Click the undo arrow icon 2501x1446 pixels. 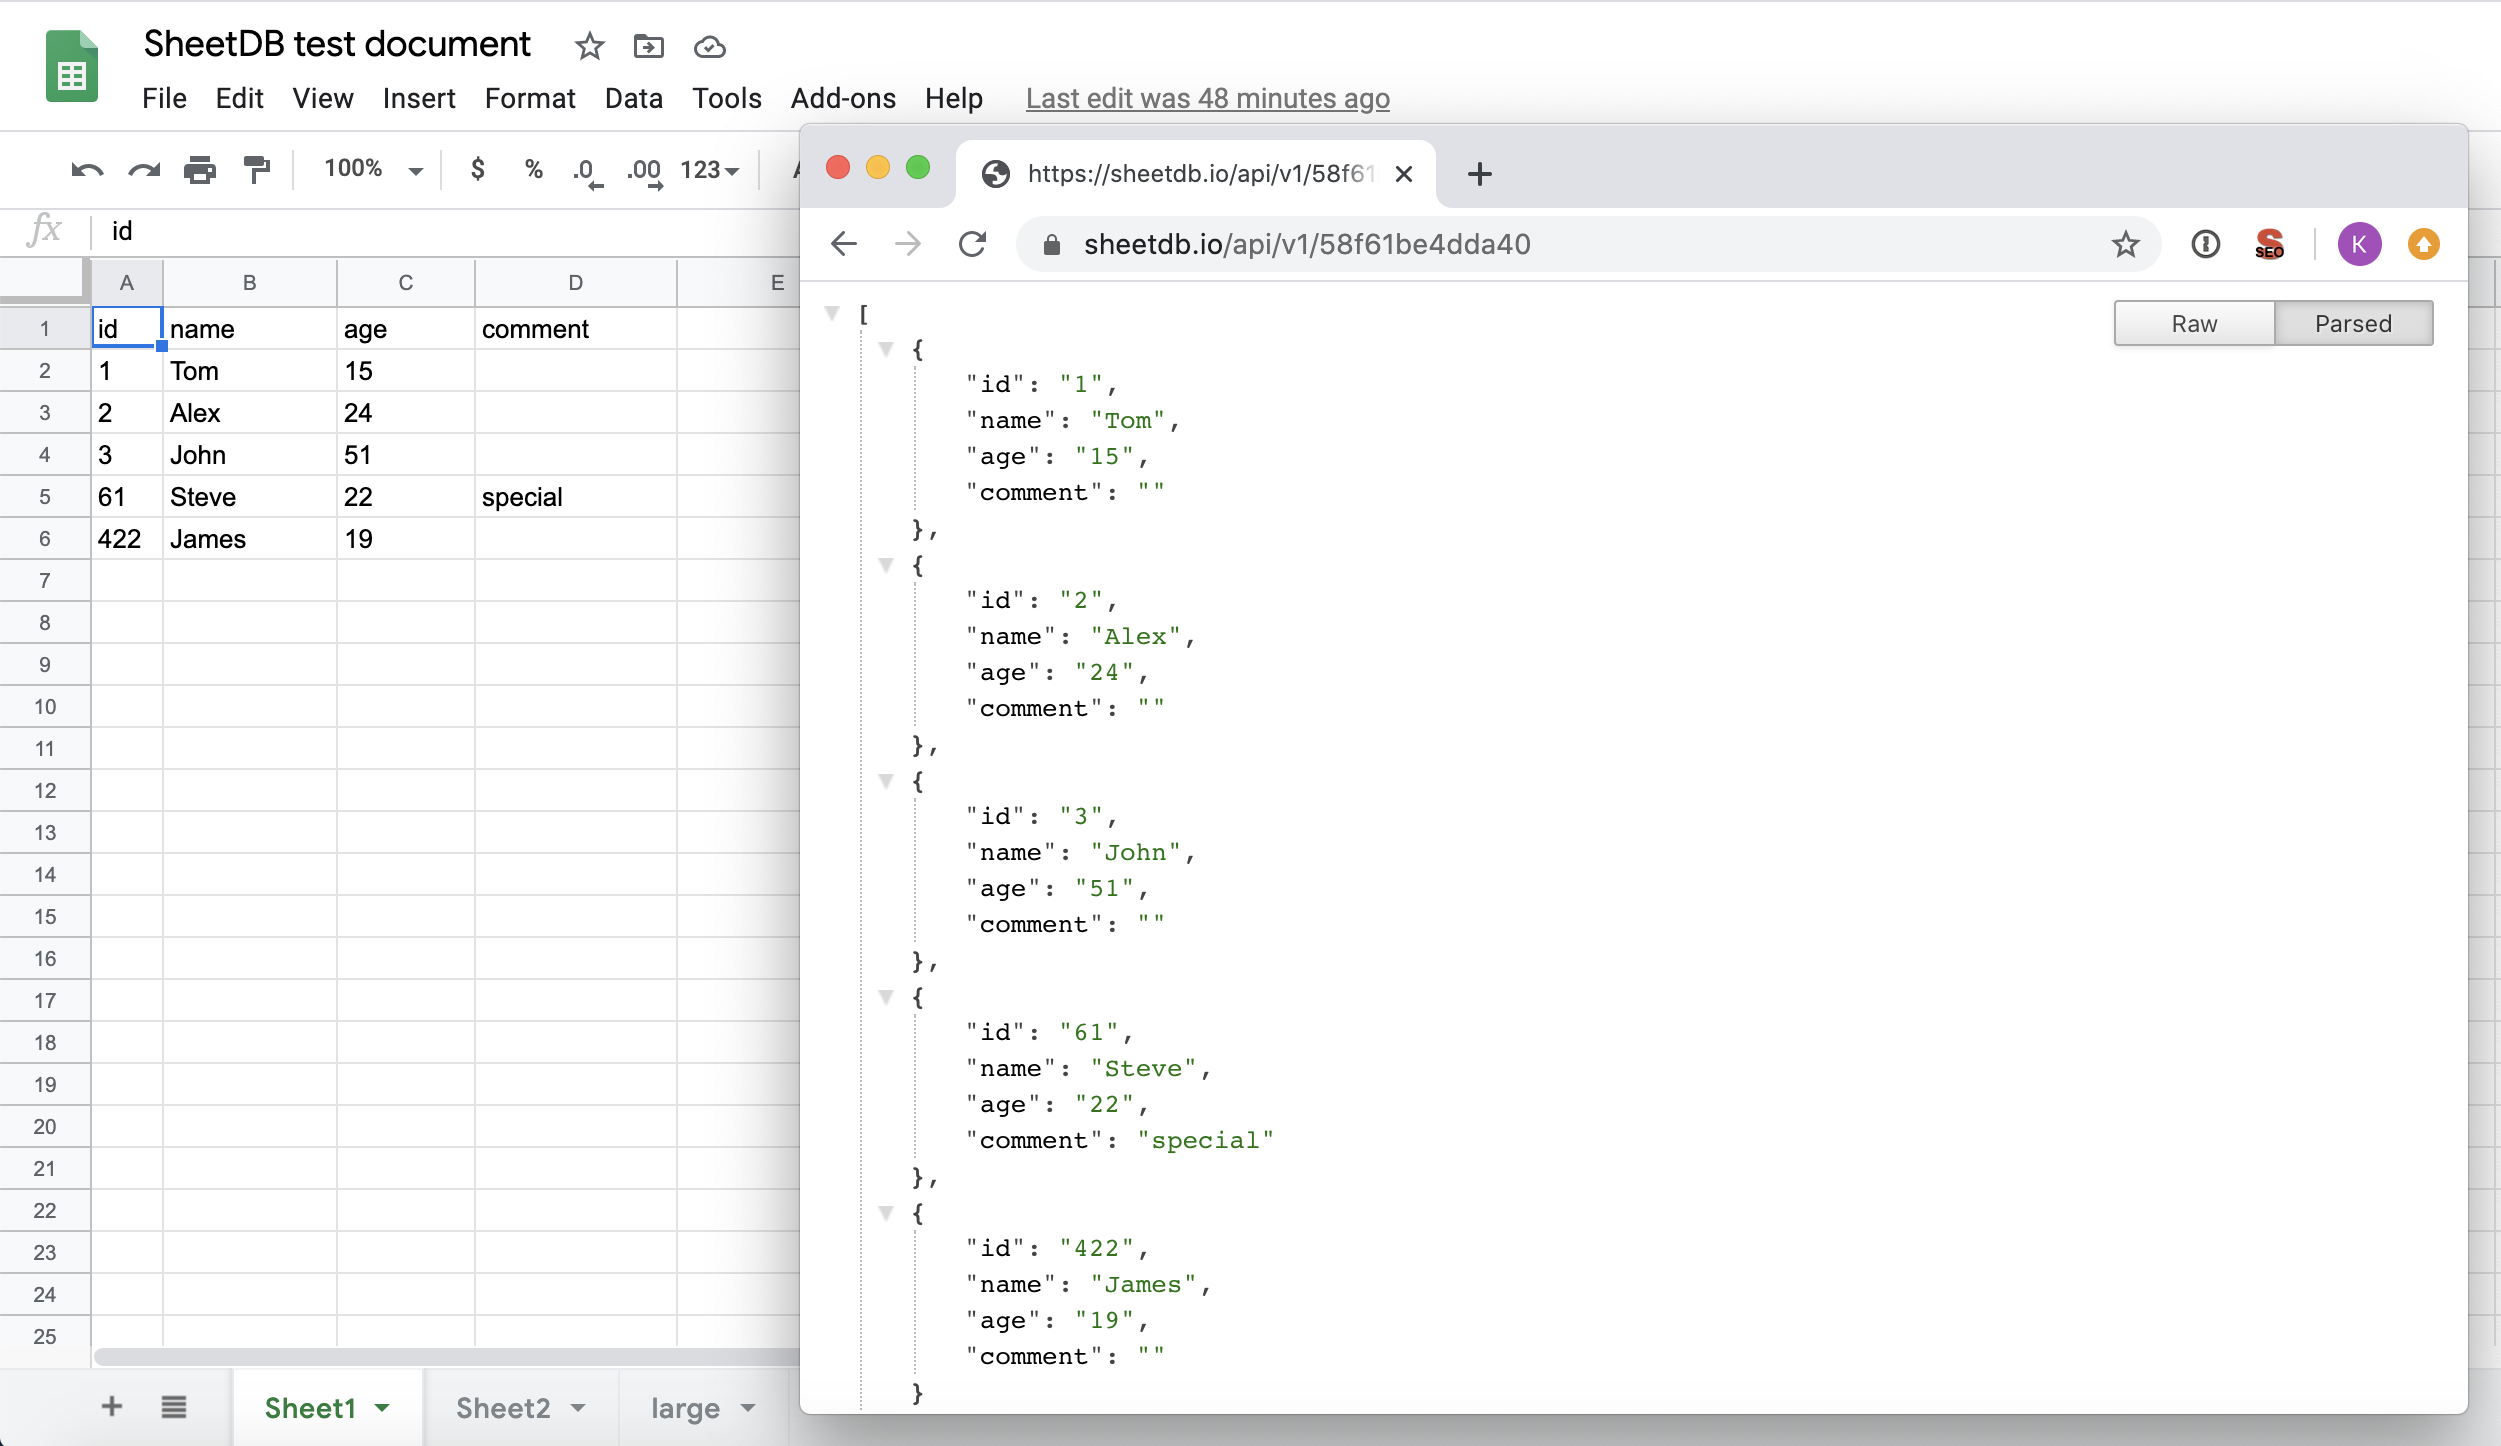[x=87, y=170]
